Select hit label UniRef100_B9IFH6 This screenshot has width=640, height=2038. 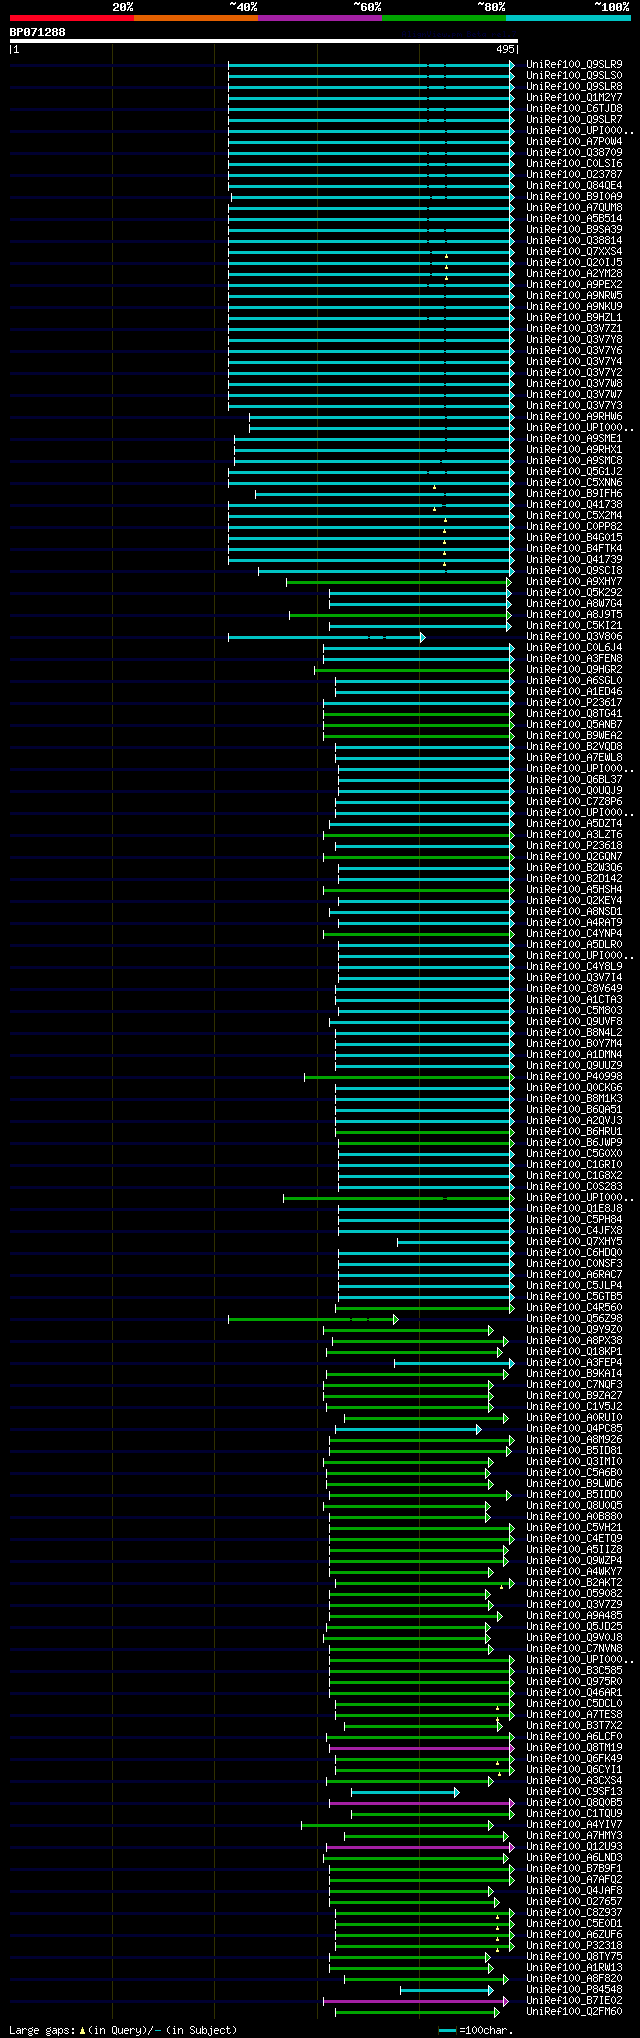tap(574, 494)
